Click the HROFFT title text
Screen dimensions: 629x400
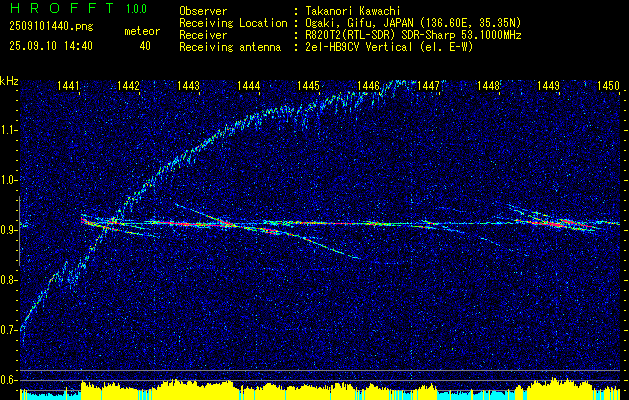click(x=62, y=8)
